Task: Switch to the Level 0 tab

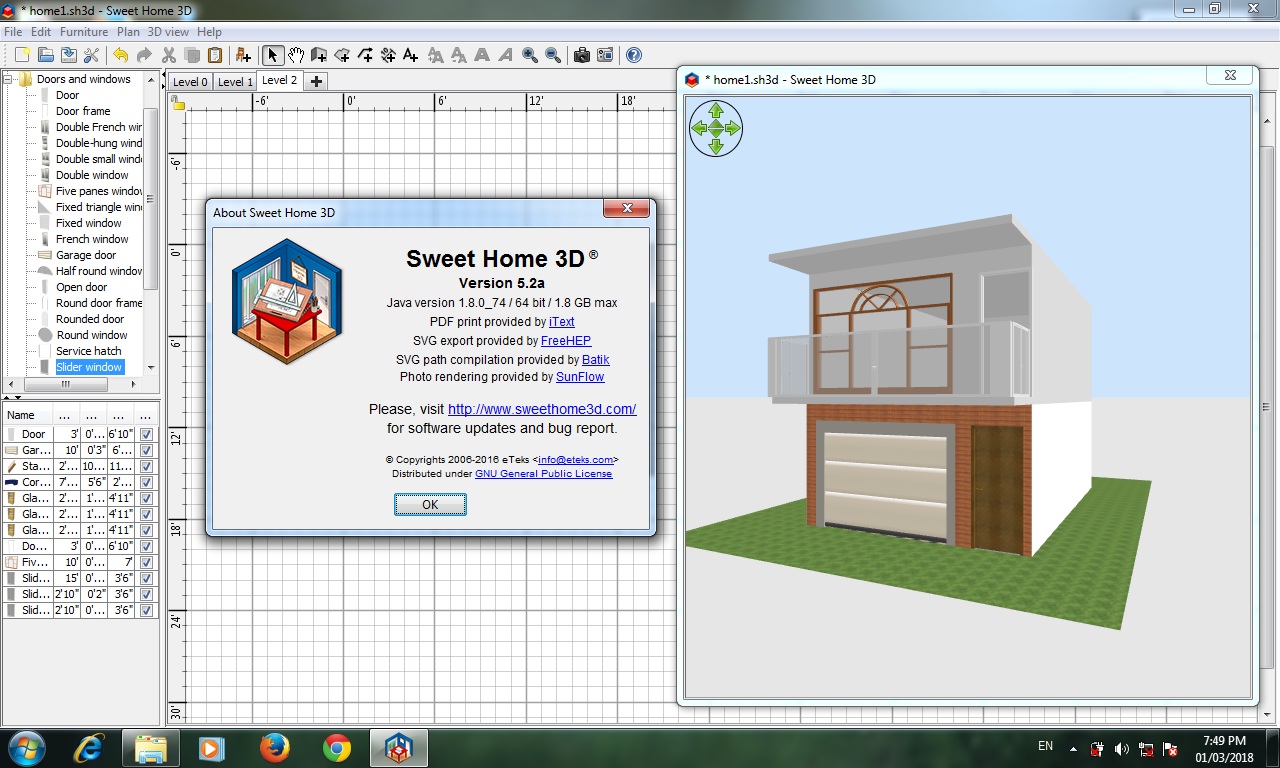Action: 189,80
